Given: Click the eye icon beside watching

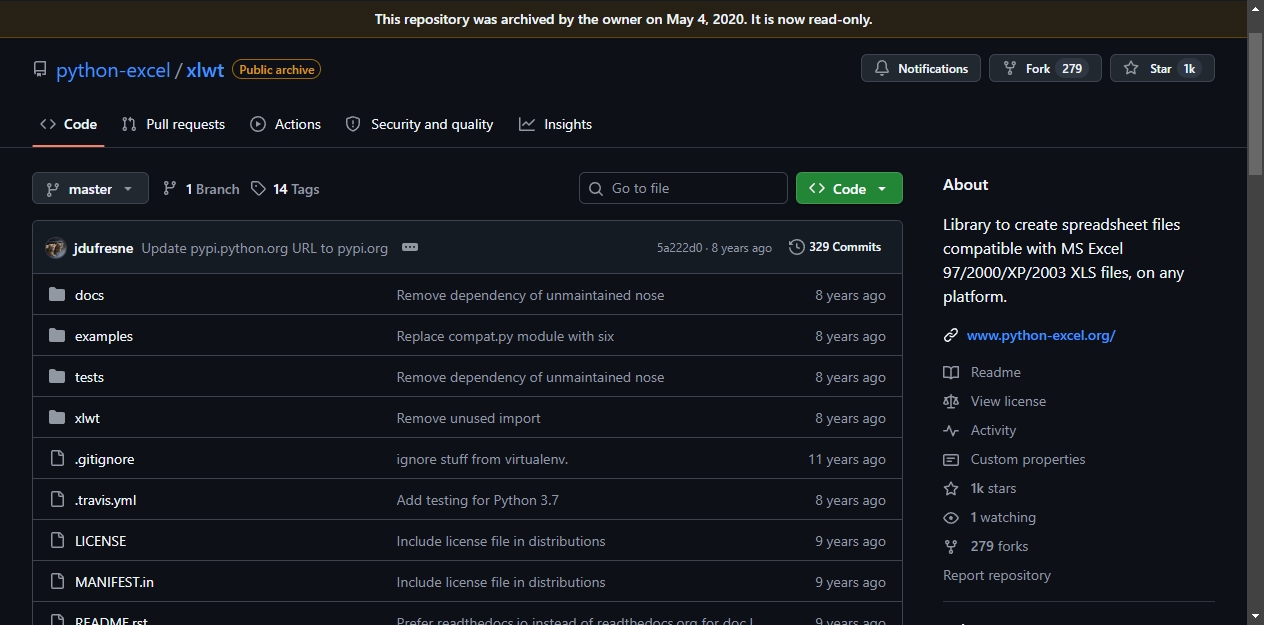Looking at the screenshot, I should pyautogui.click(x=951, y=517).
